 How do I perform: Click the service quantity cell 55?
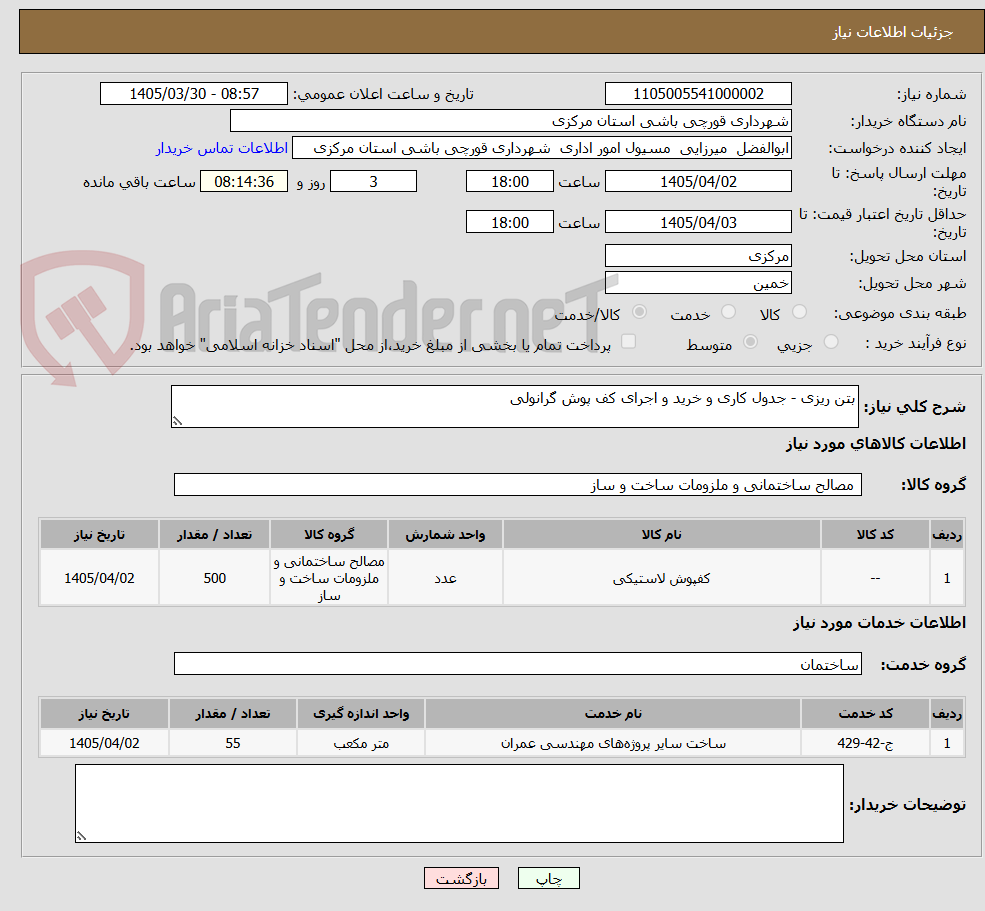tap(232, 743)
